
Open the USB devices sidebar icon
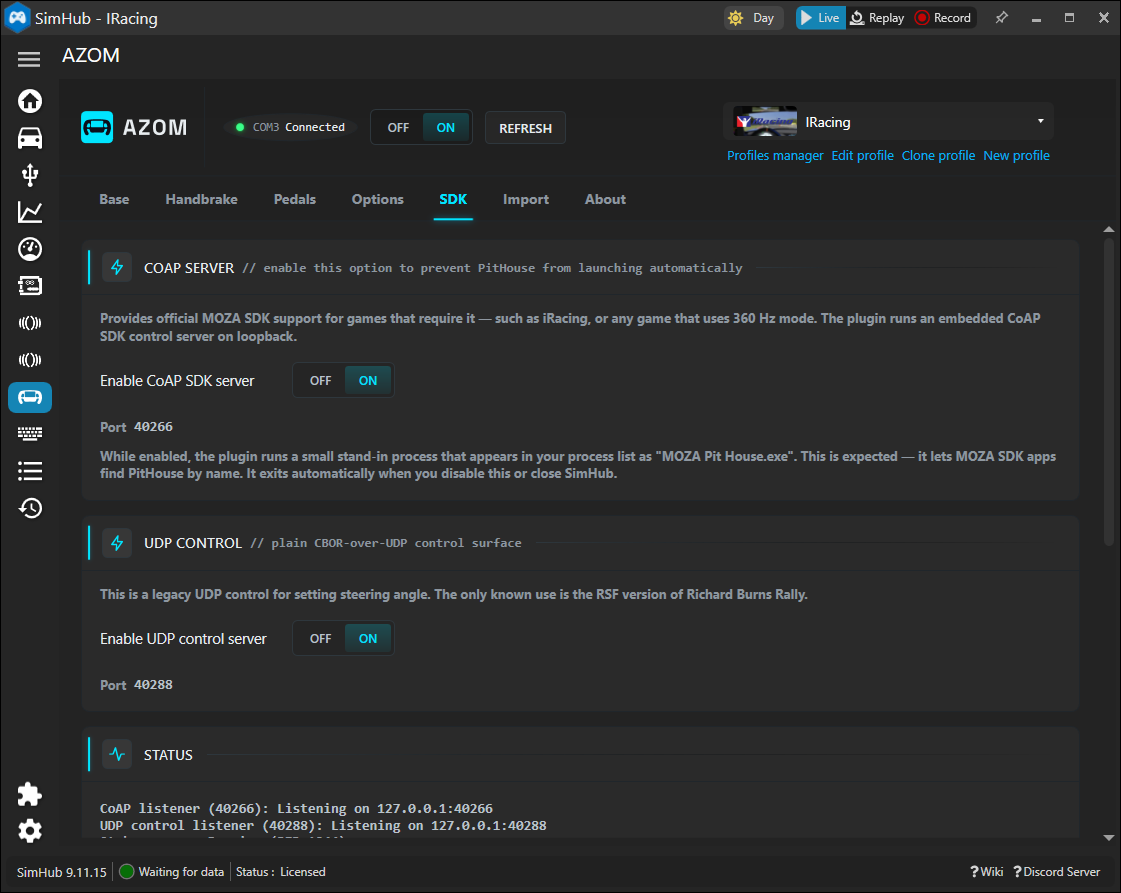coord(30,175)
